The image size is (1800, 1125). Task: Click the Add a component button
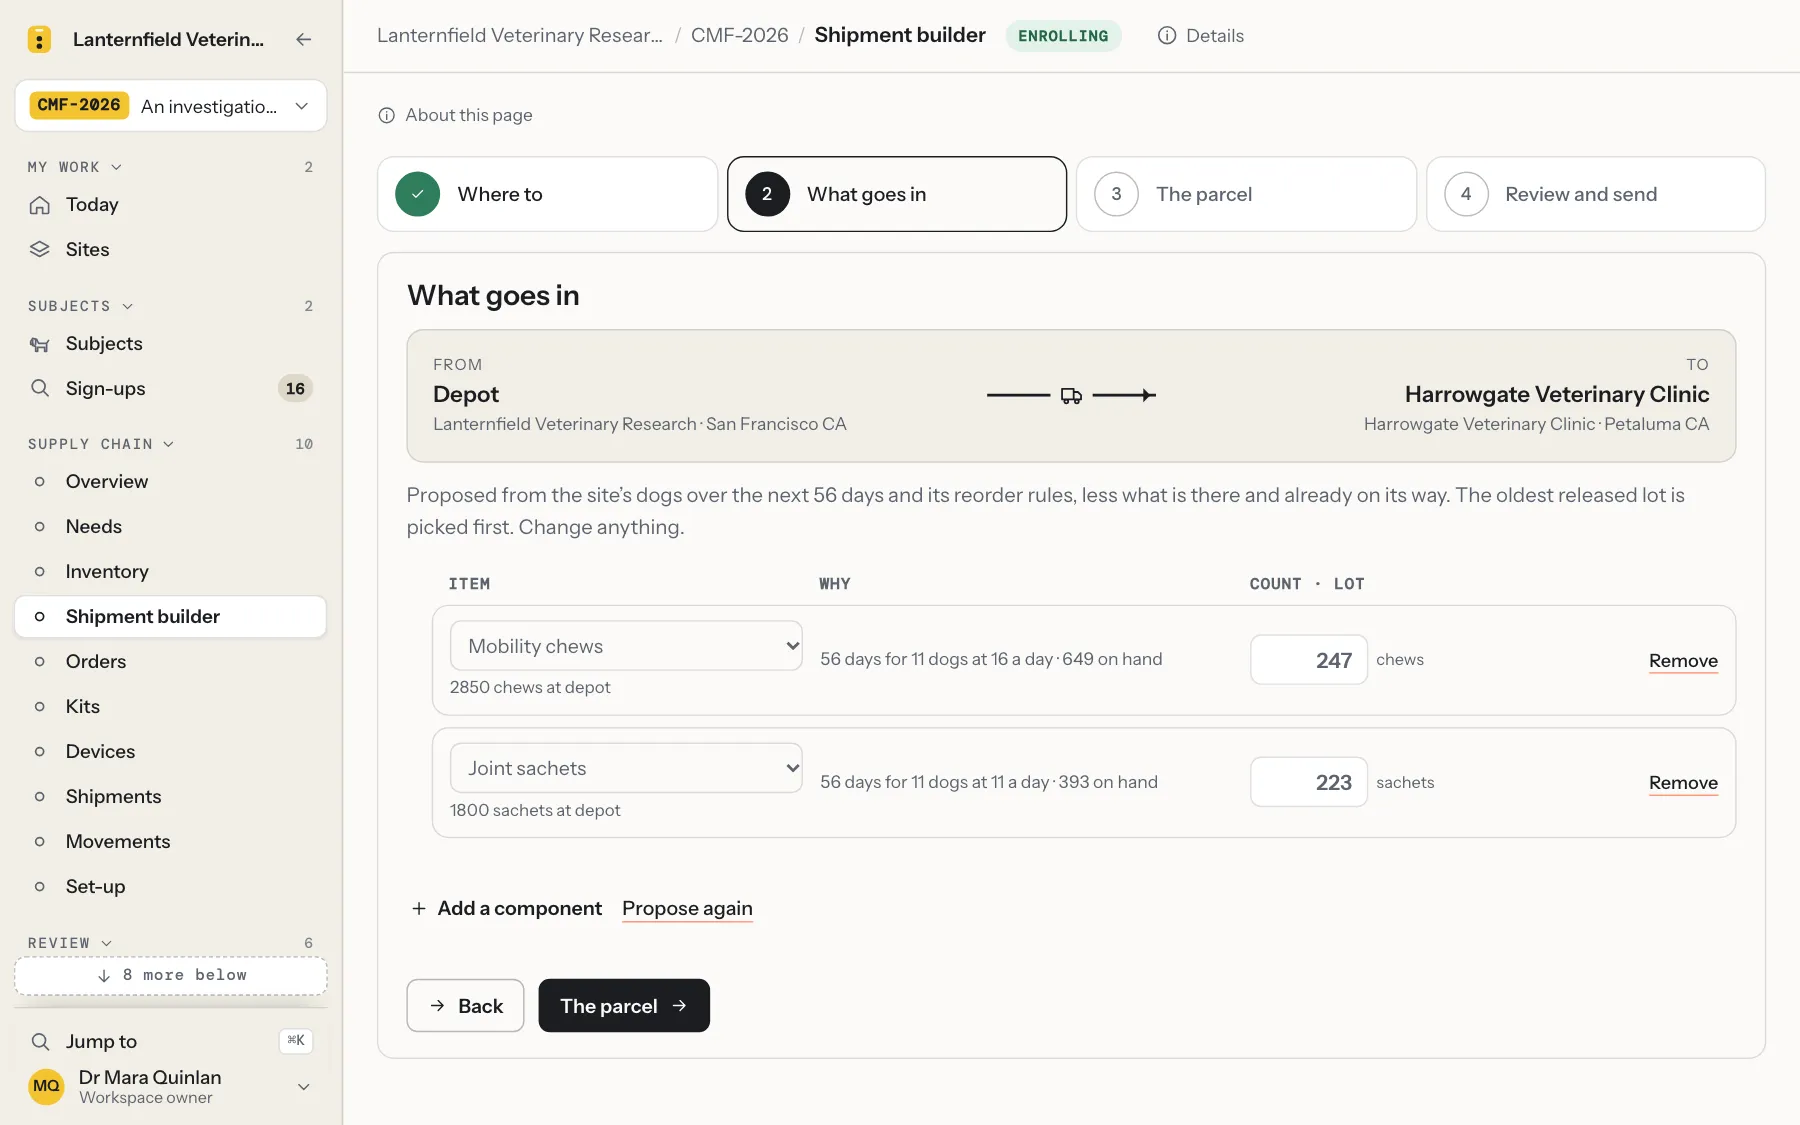[x=506, y=908]
